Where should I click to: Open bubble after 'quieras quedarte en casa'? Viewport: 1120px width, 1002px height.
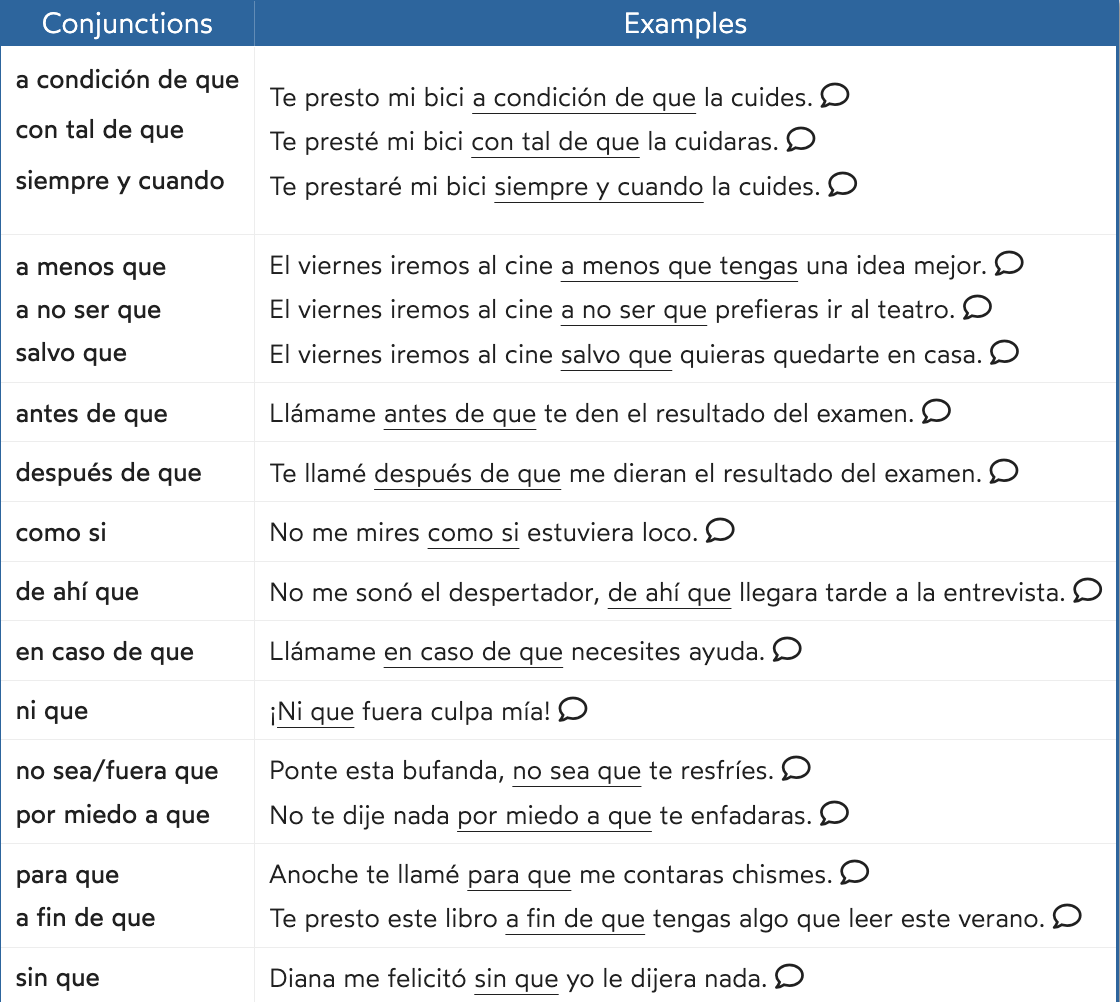(1005, 351)
